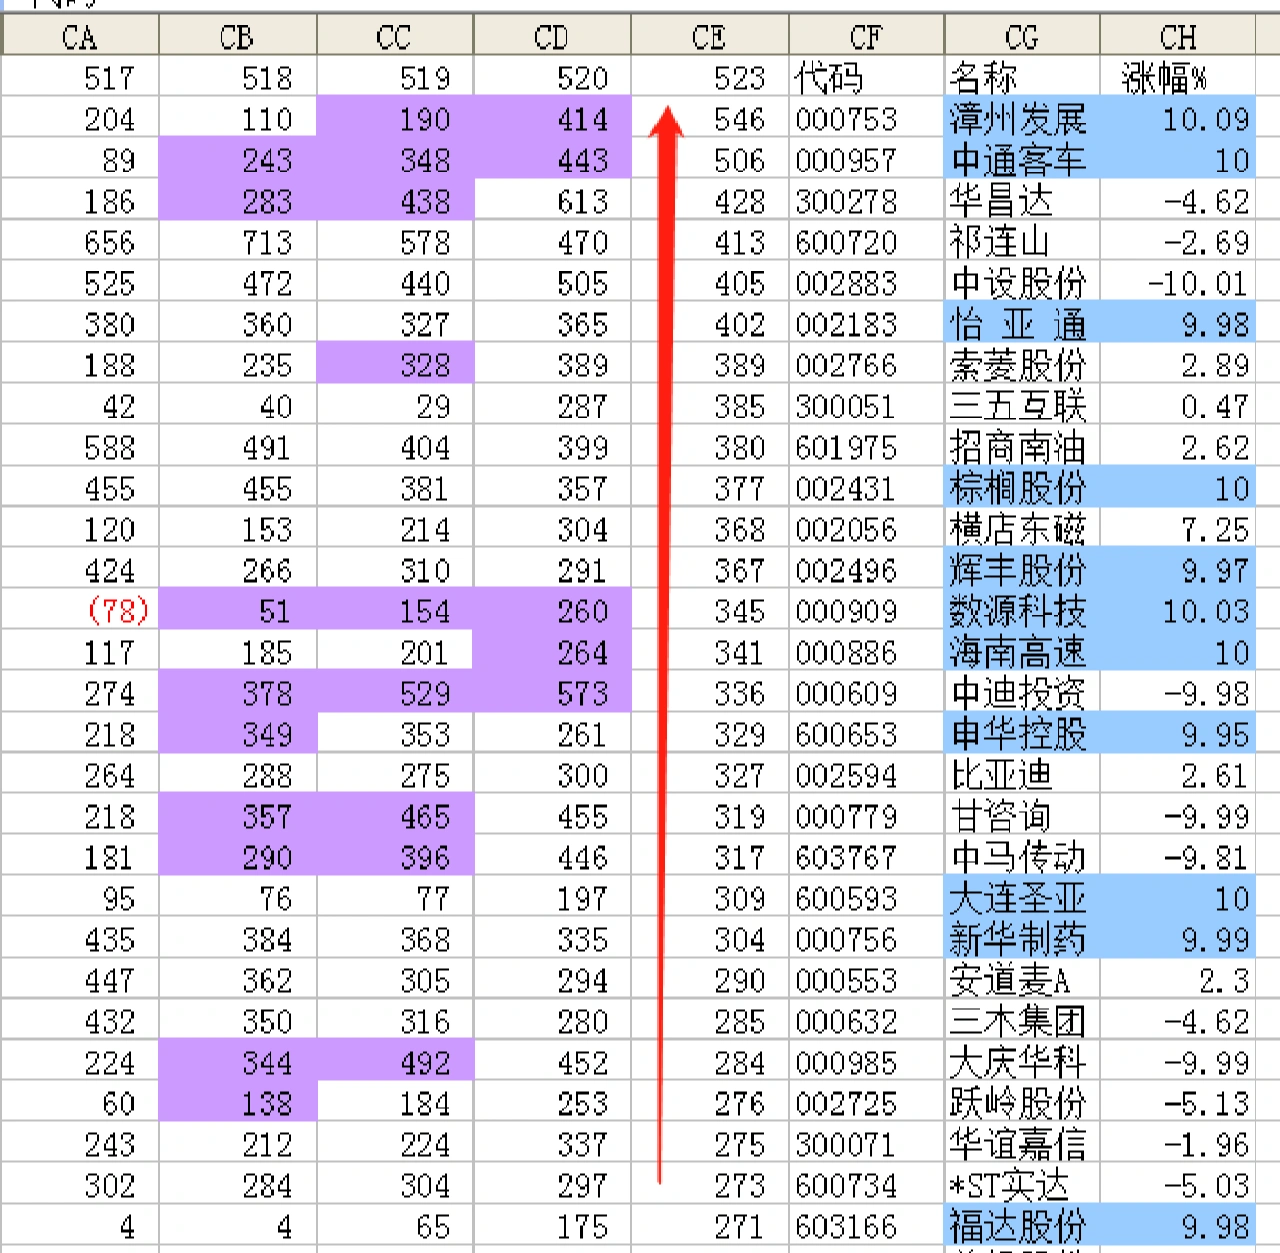The image size is (1280, 1253).
Task: Select stock name cell 中通客车
Action: 1022,160
